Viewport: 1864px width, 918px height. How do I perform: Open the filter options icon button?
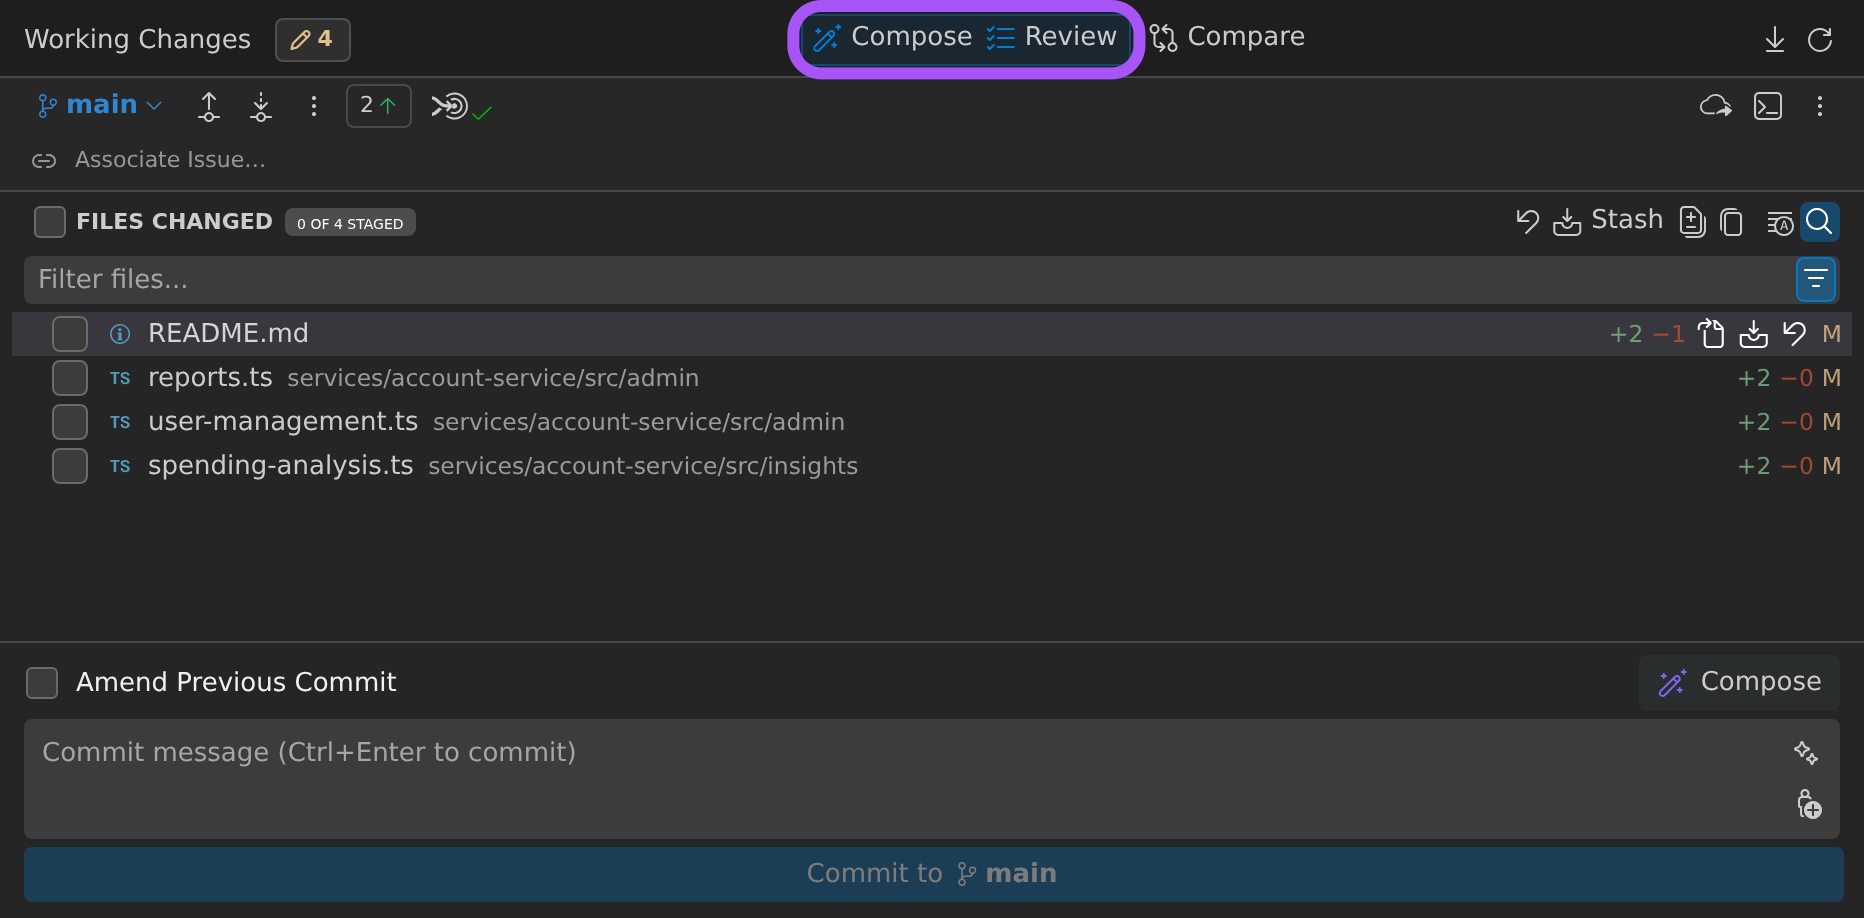tap(1816, 280)
